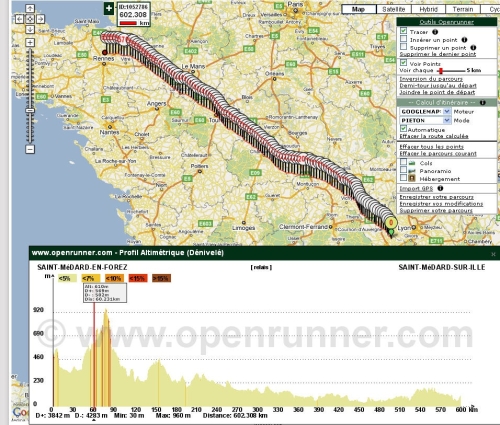
Task: Click the [relais] label in profile header
Action: pos(261,267)
